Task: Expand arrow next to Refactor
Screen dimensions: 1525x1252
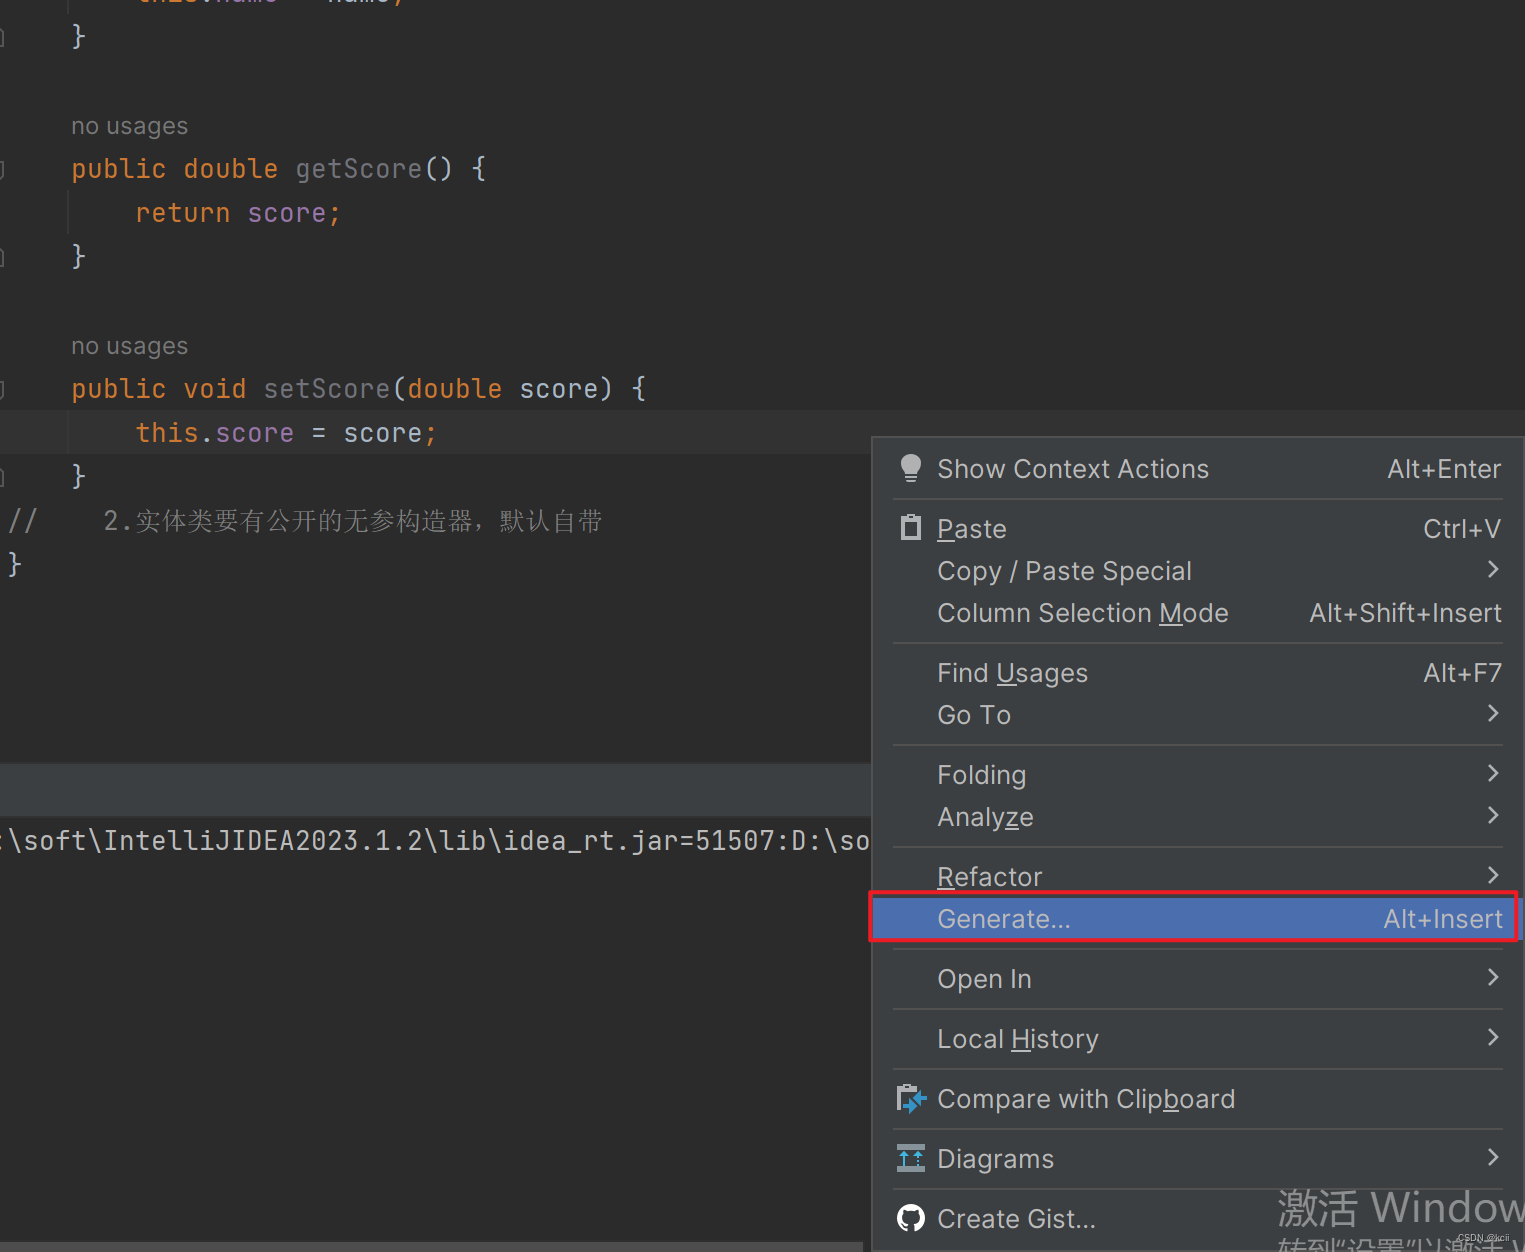Action: pos(1493,875)
